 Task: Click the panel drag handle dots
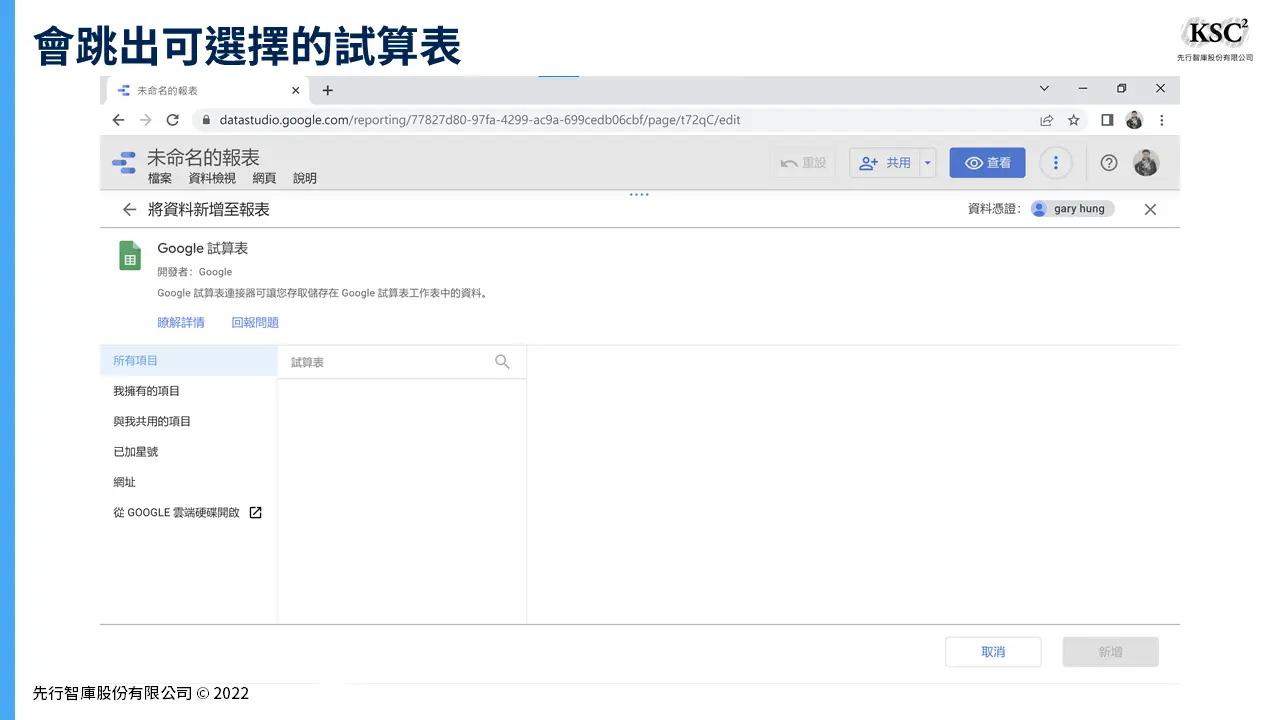point(639,195)
